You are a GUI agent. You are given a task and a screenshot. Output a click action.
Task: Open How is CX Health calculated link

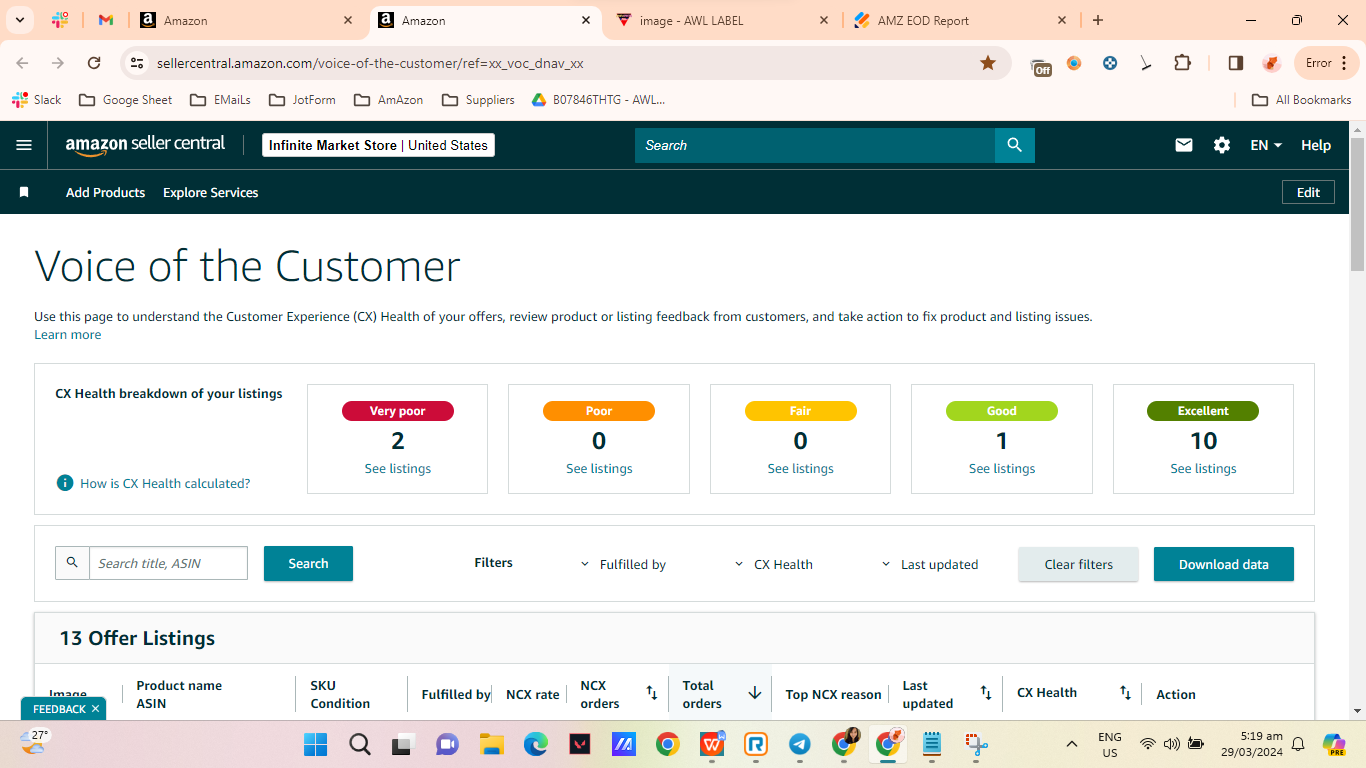coord(165,483)
